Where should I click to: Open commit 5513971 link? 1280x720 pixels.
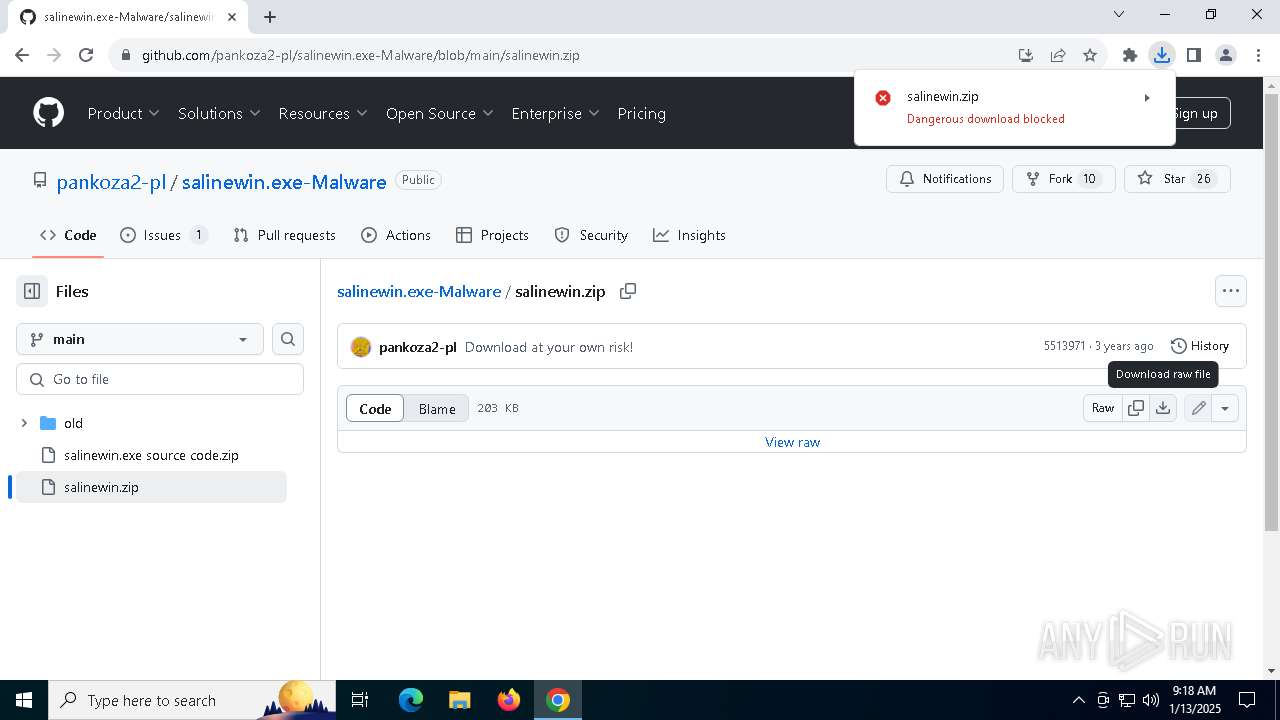coord(1064,346)
